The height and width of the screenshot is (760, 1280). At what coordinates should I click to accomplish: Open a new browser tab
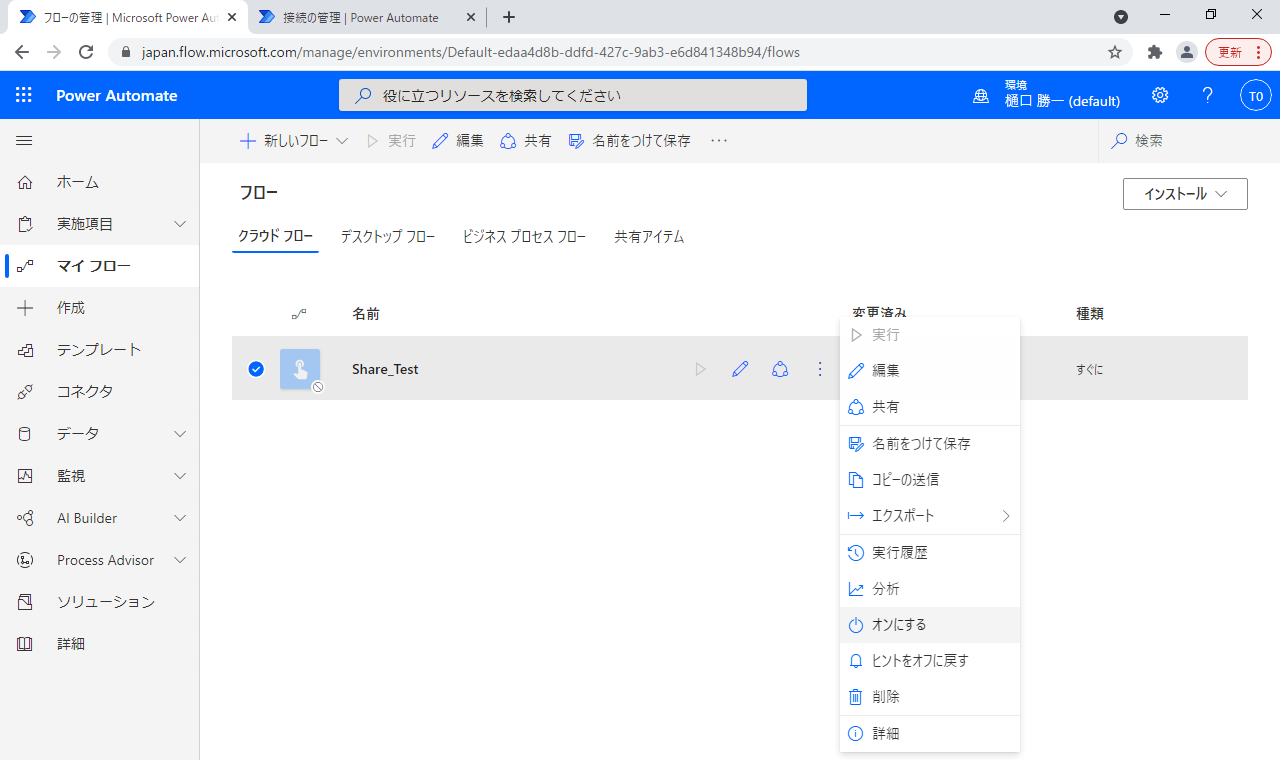coord(509,17)
